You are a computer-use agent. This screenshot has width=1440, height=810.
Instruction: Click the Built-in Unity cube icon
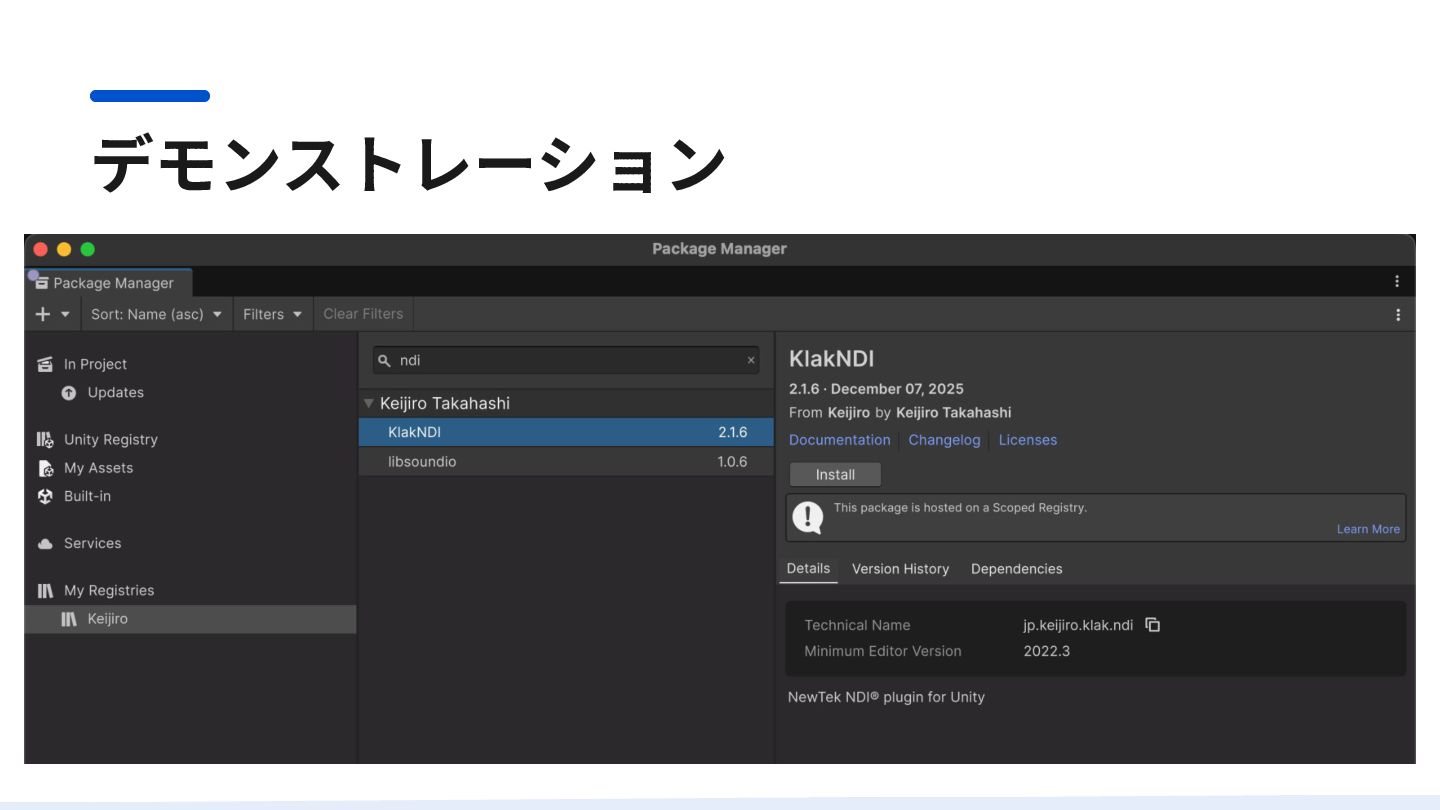click(x=45, y=496)
